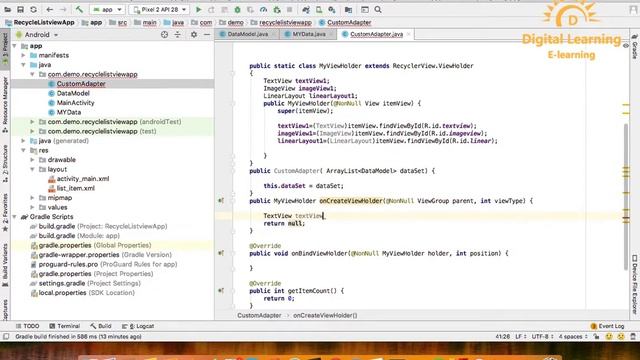Click the override gutter icon beside onCreateViewHolder
Viewport: 640px width, 360px height.
click(221, 200)
